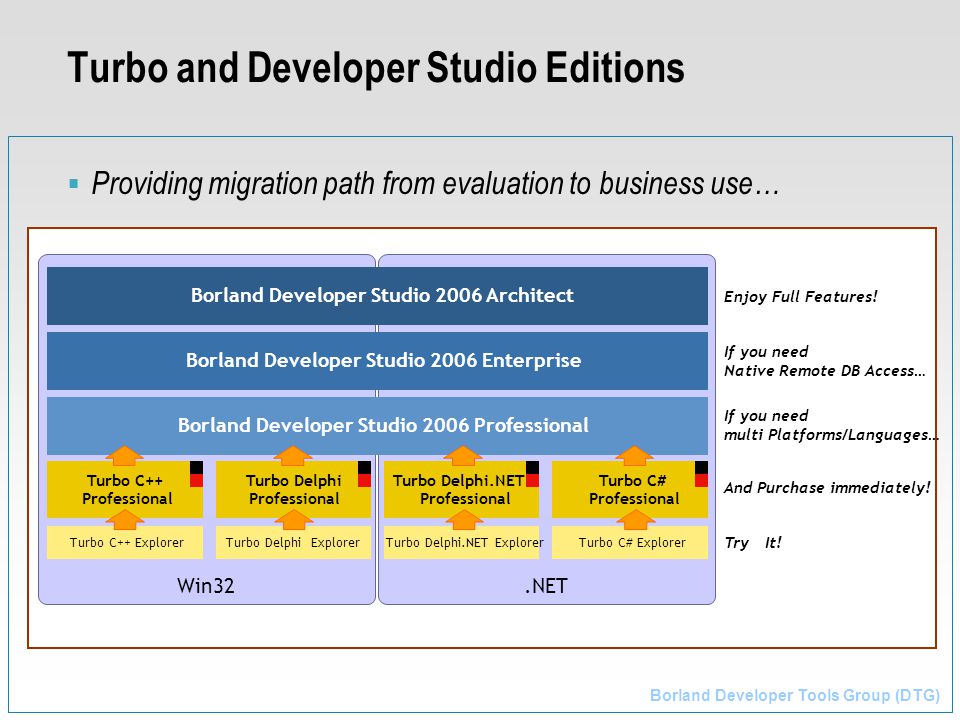Click the Borland Developer Studio 2006 Architect bar
The width and height of the screenshot is (960, 720).
pyautogui.click(x=377, y=296)
